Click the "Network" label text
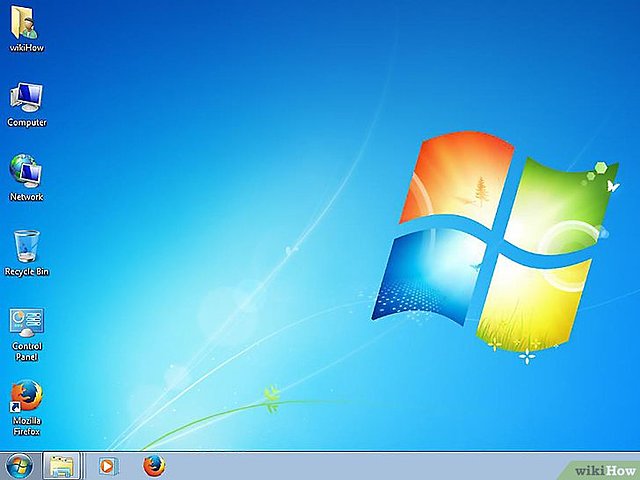 [x=27, y=197]
